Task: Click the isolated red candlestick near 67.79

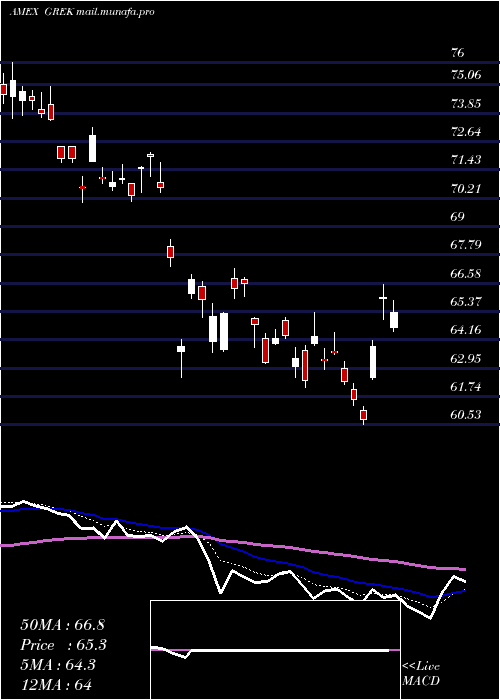Action: pyautogui.click(x=170, y=252)
